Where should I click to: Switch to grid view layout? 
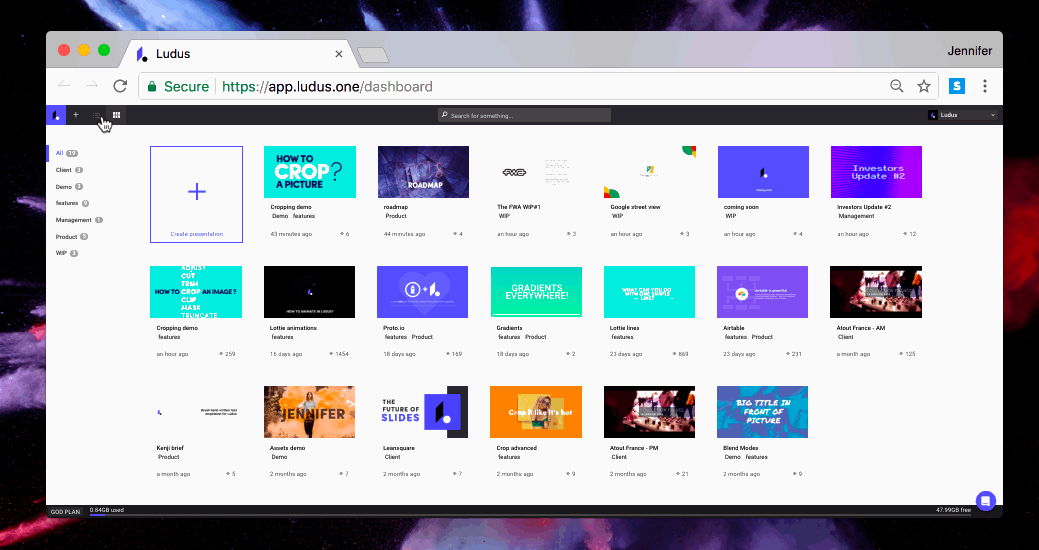(x=116, y=115)
